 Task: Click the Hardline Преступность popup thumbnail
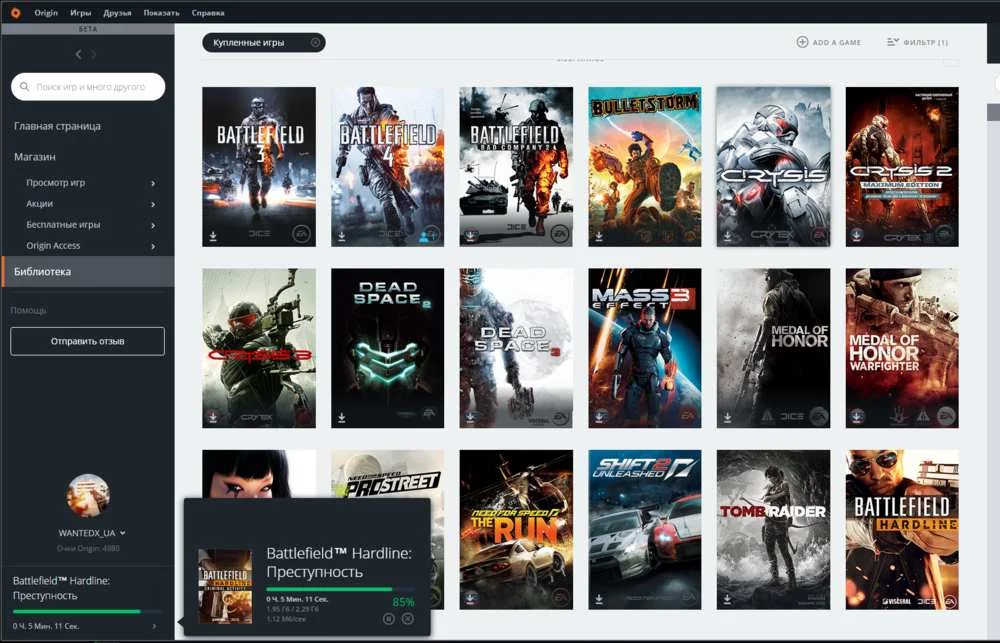click(x=225, y=586)
